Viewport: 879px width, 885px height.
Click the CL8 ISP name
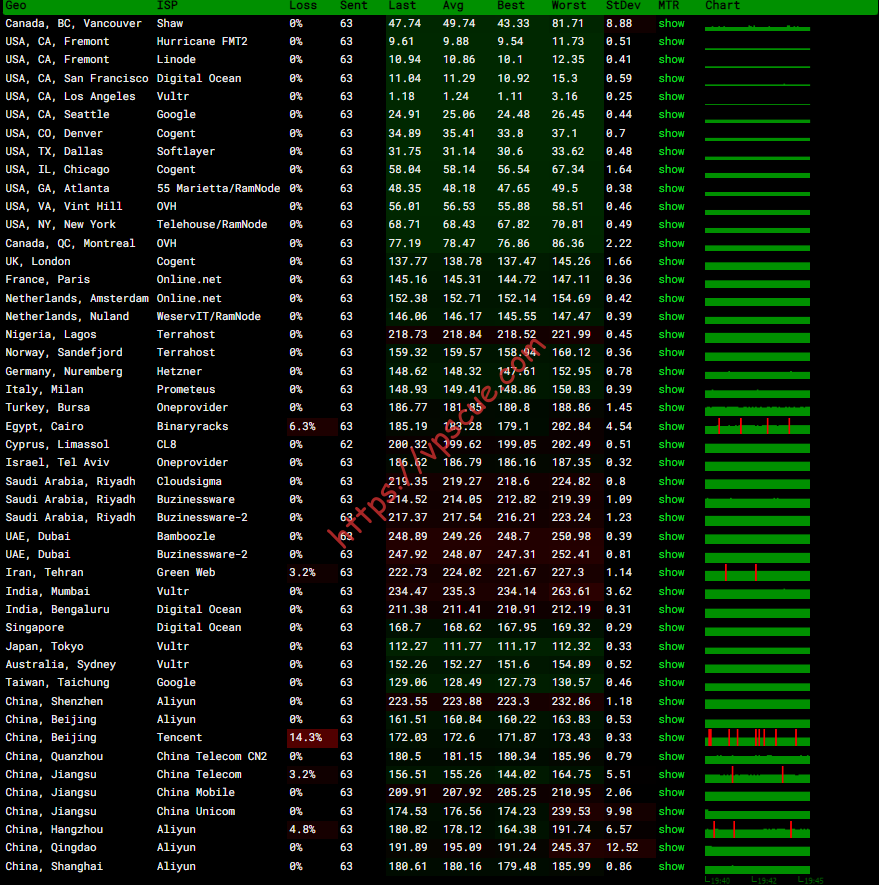point(167,445)
